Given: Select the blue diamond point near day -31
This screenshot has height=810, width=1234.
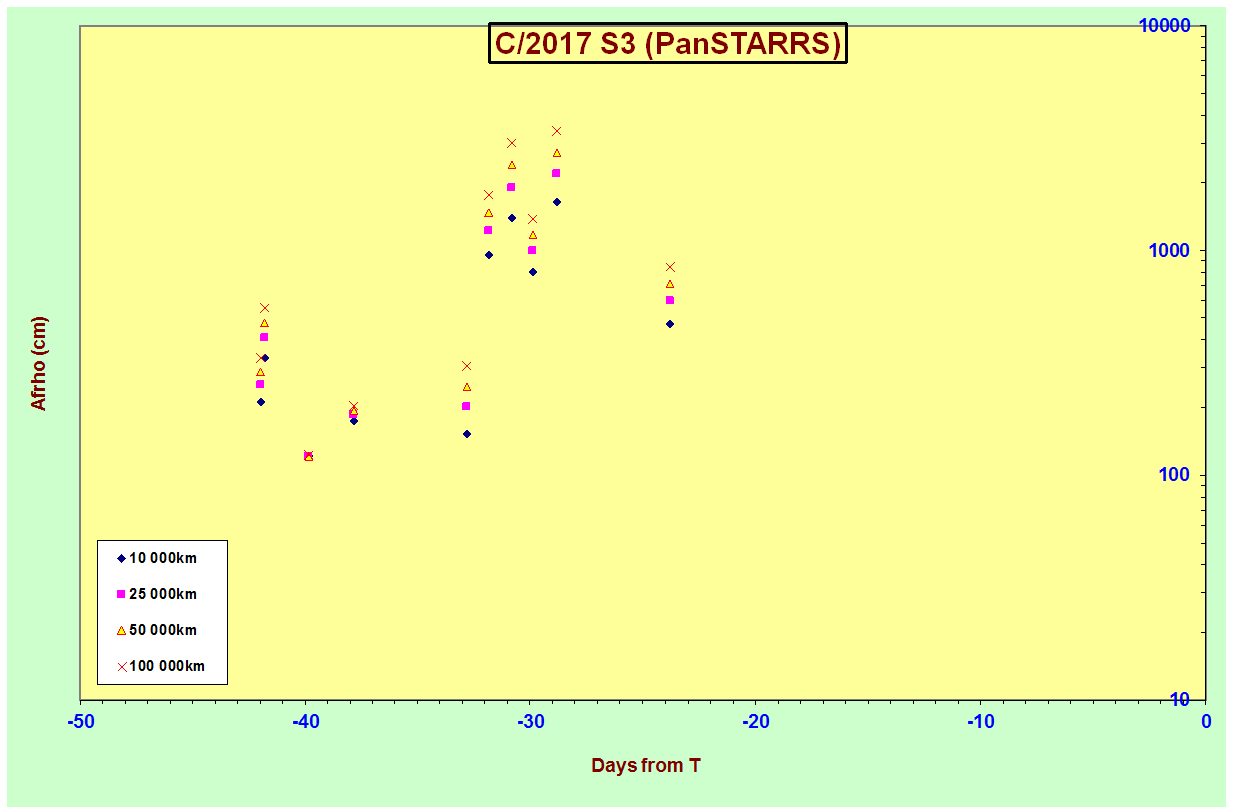Looking at the screenshot, I should pos(512,218).
